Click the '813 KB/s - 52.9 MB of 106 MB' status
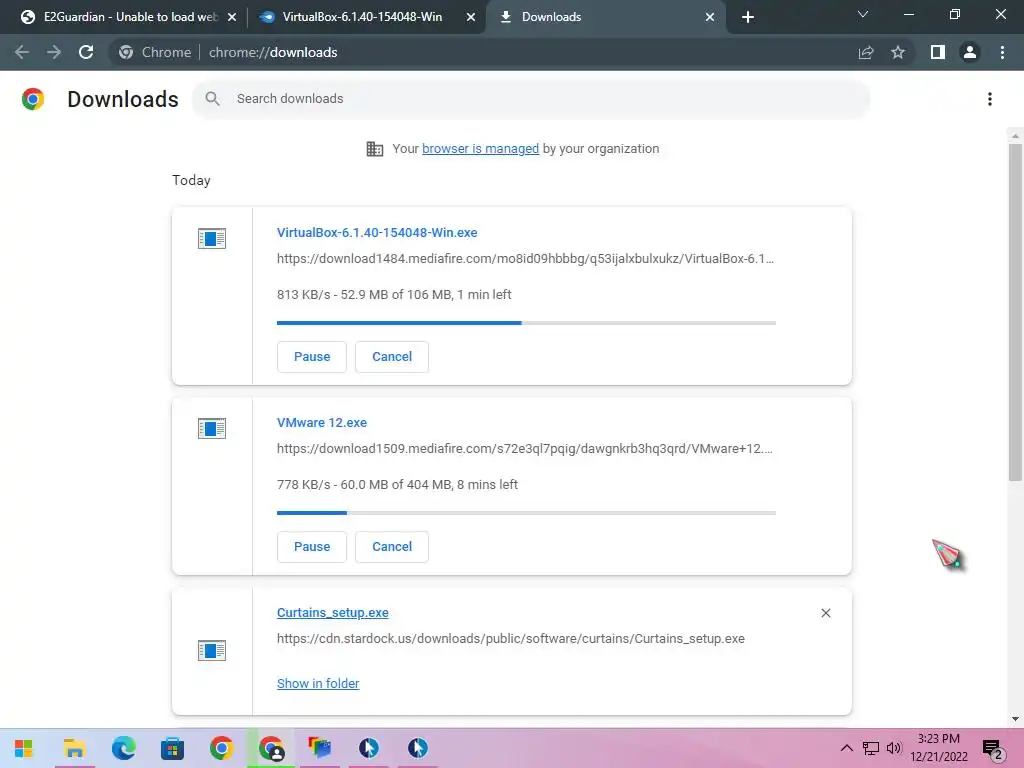Screen dimensions: 1024x768 (394, 295)
